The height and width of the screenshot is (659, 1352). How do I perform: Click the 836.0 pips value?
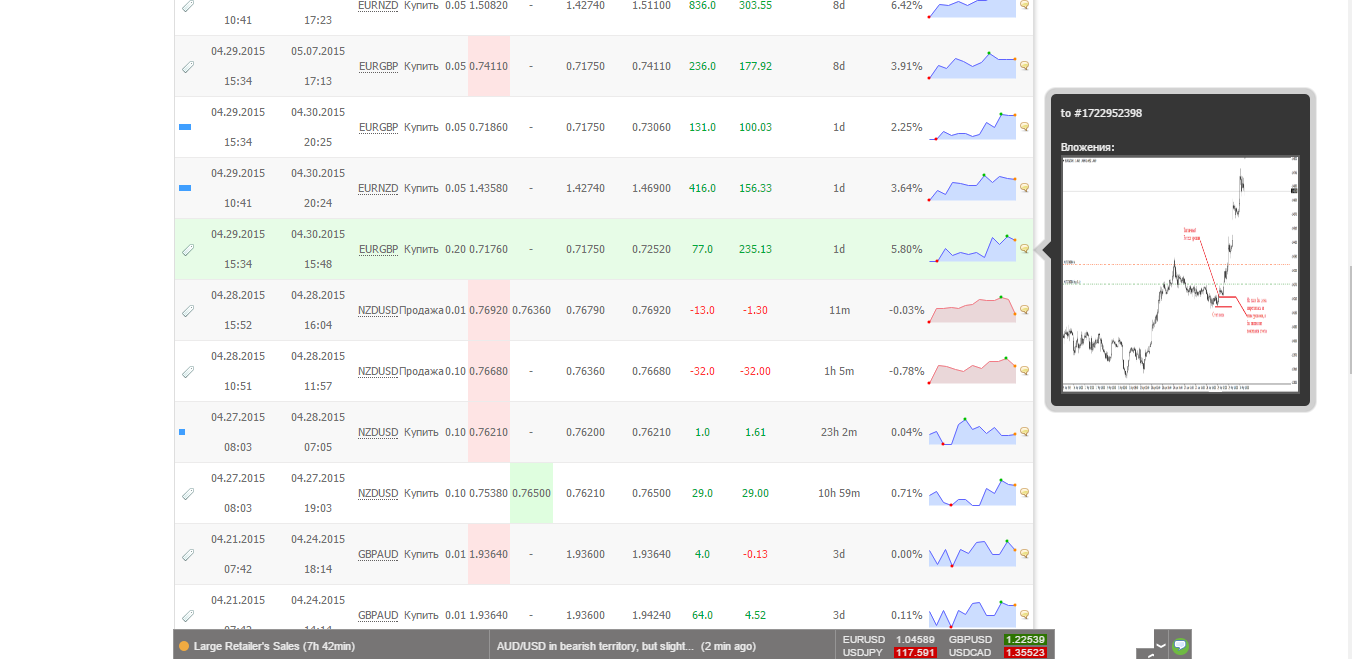pos(702,5)
